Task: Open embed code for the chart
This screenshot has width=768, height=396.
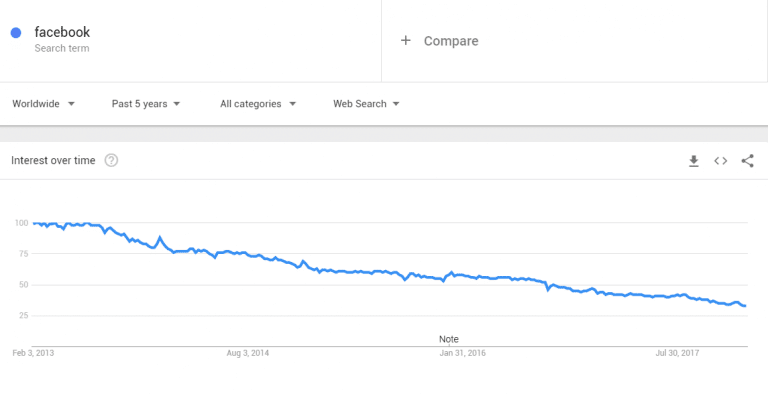Action: pyautogui.click(x=720, y=161)
